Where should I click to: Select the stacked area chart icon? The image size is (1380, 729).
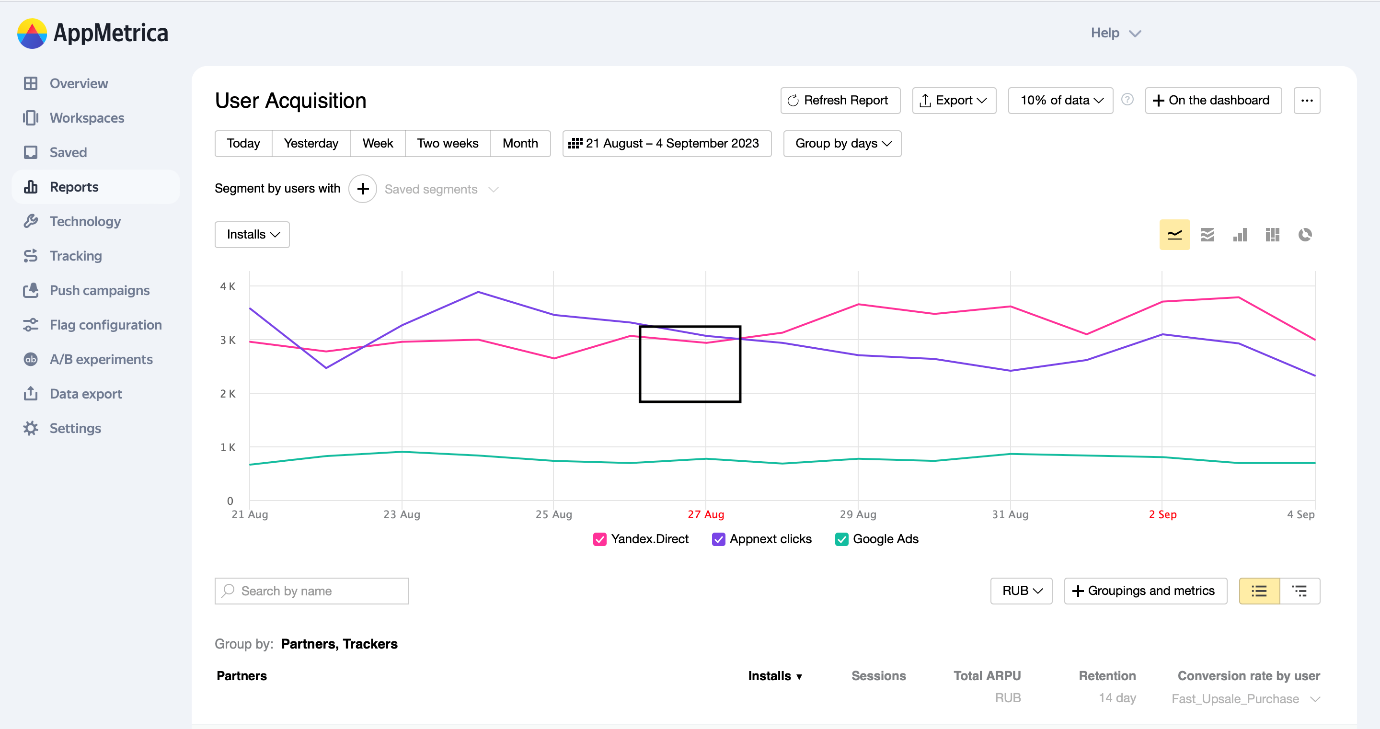(1207, 235)
